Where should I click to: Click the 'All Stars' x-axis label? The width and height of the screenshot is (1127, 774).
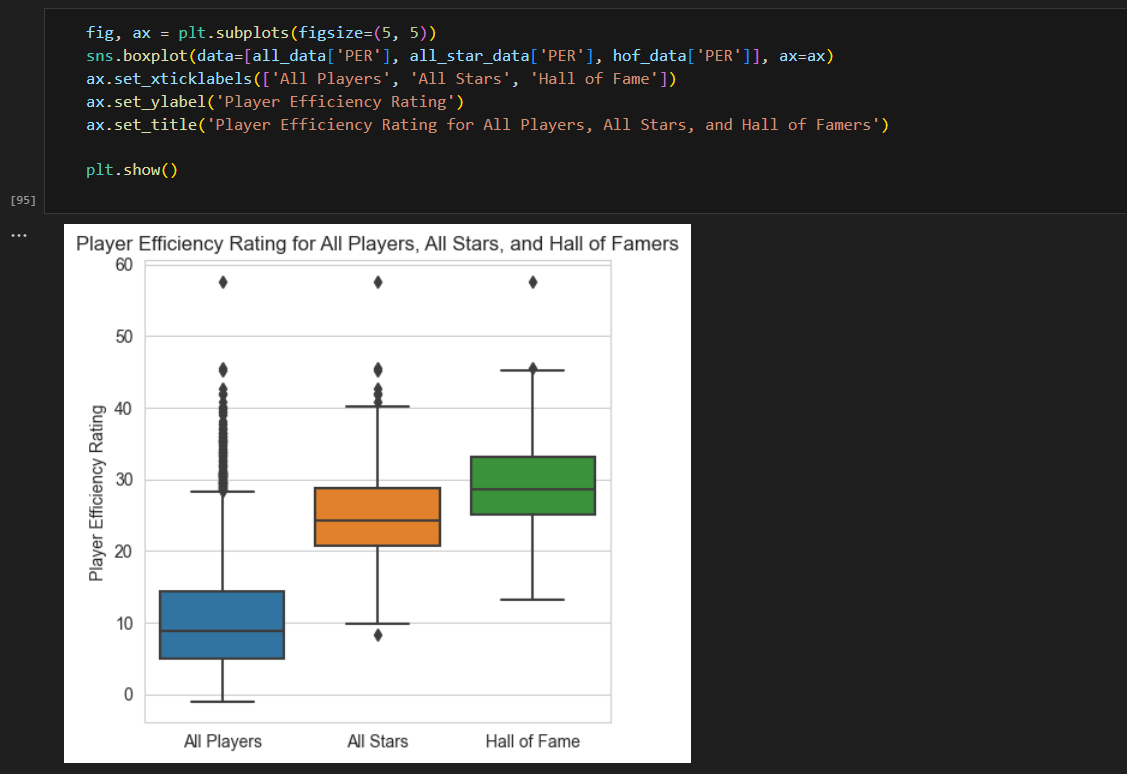[x=377, y=741]
